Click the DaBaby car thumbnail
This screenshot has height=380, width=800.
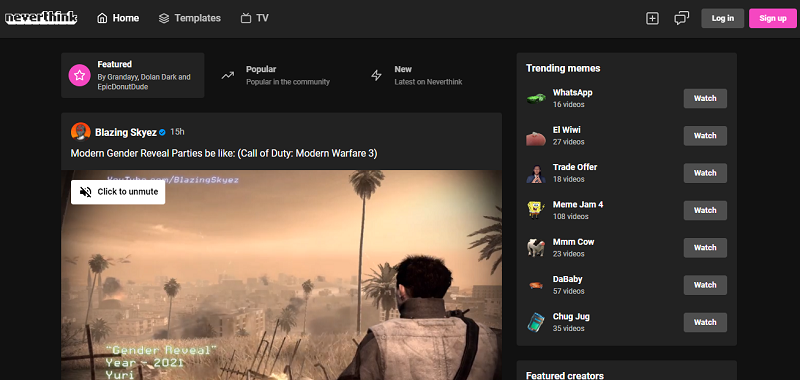[536, 285]
